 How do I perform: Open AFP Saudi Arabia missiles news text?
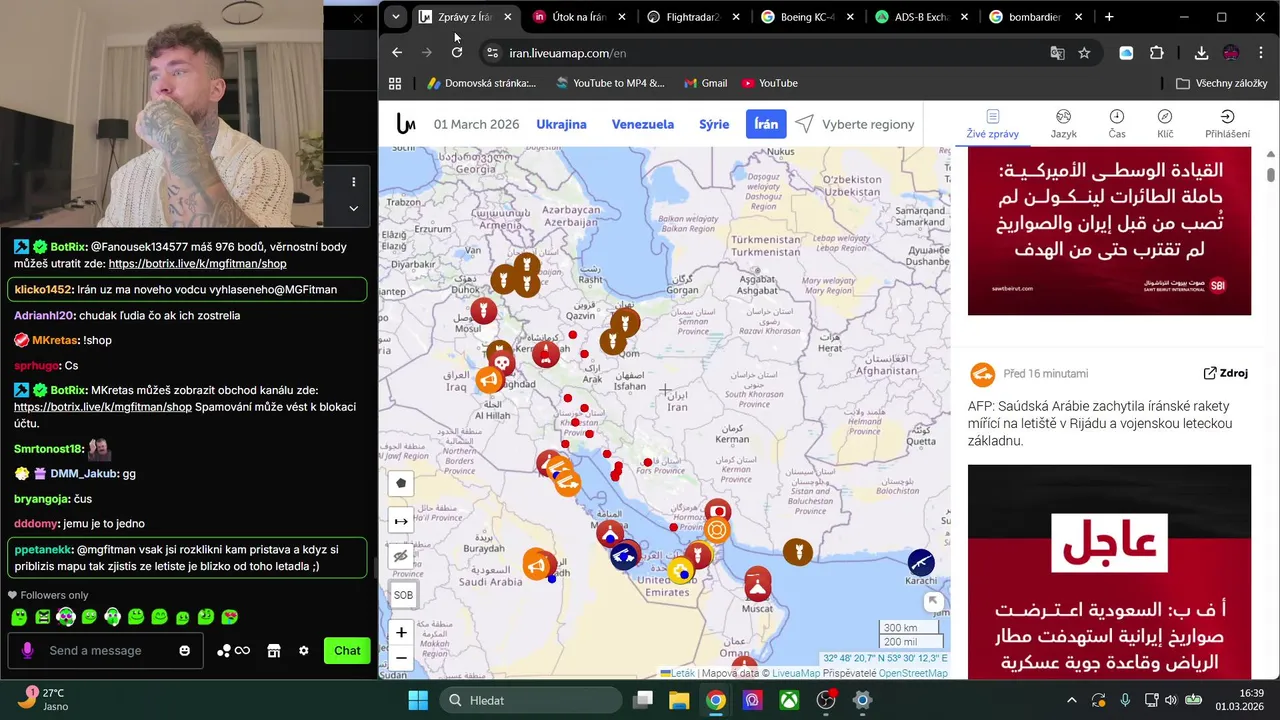click(x=1100, y=423)
